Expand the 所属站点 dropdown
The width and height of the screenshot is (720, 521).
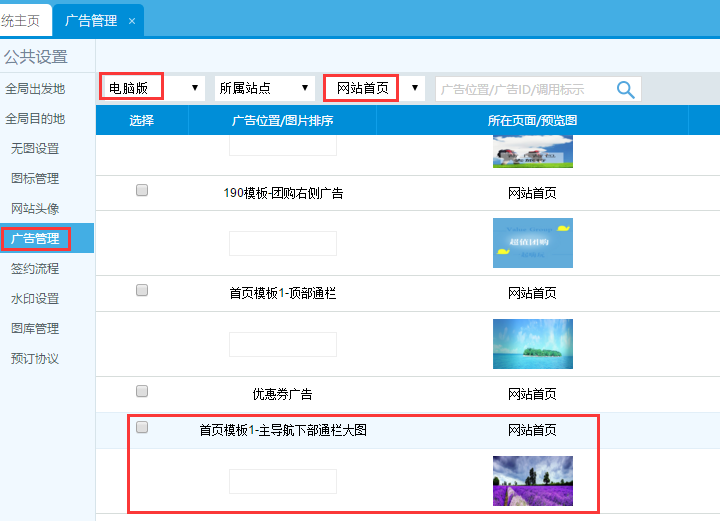(263, 88)
